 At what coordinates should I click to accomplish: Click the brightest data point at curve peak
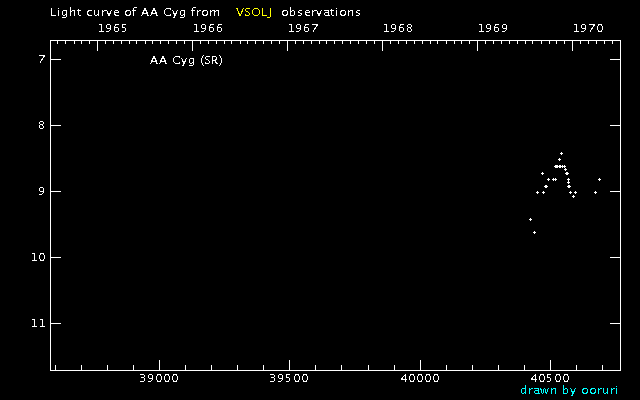pyautogui.click(x=561, y=153)
